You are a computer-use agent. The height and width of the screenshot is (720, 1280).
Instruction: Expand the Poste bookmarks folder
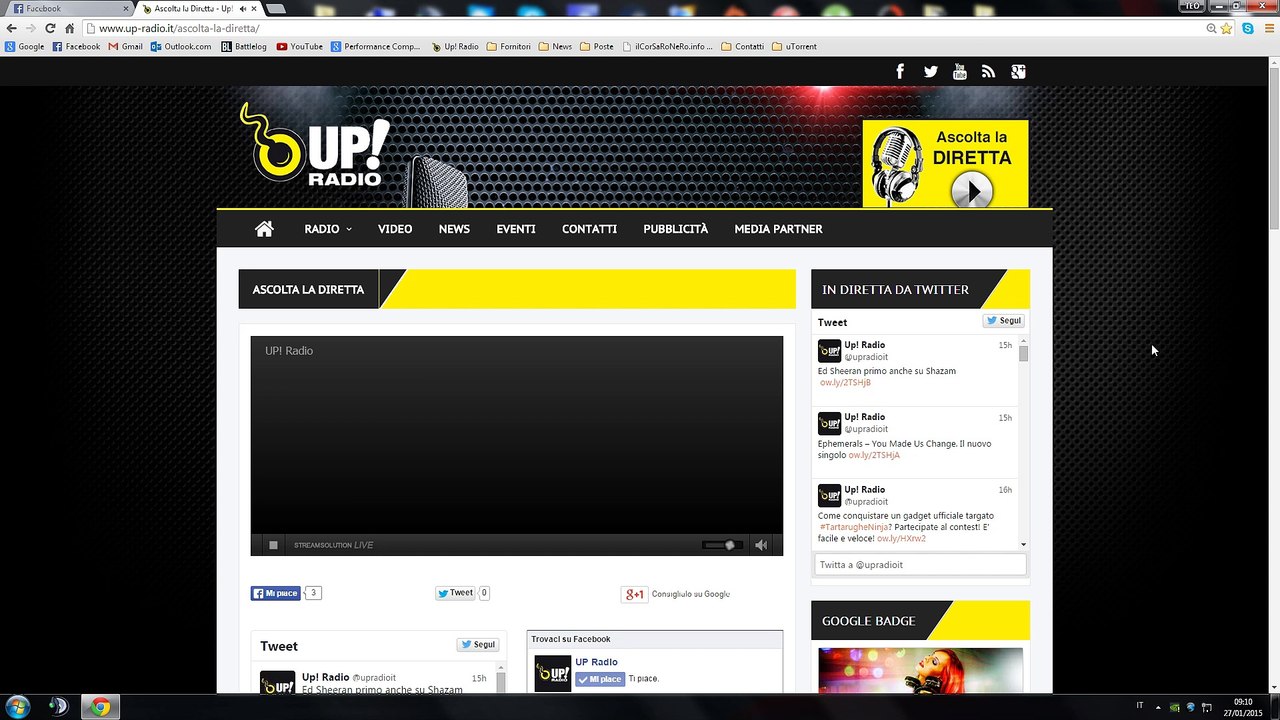point(597,47)
